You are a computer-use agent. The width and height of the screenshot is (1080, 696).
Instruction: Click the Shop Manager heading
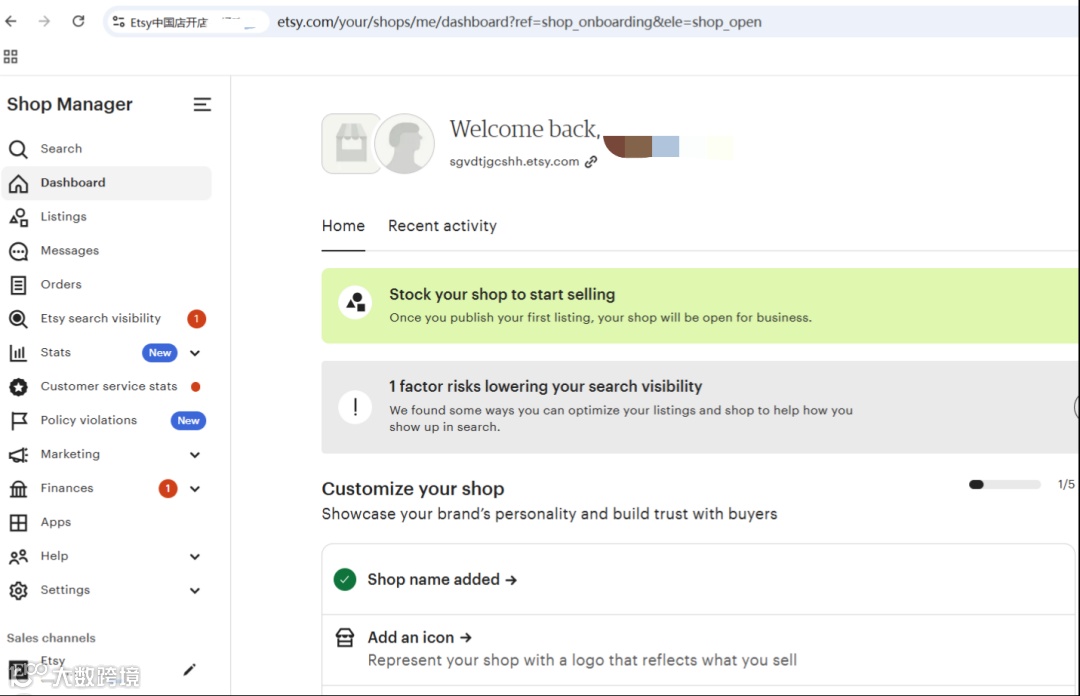70,104
